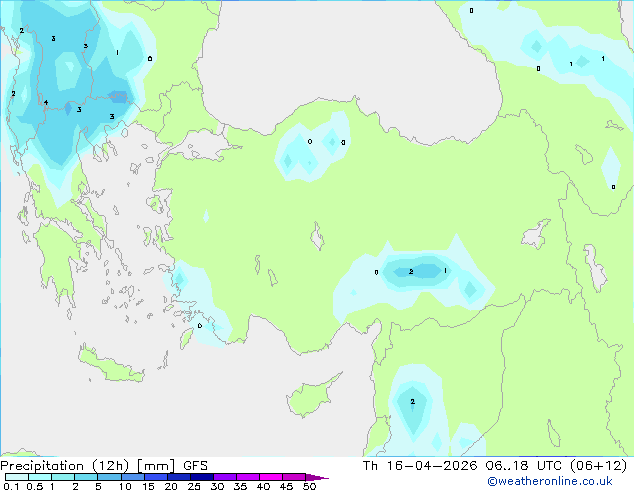The image size is (634, 490).
Task: Click the value 2 inside the southeastern Turkey rain patch
Action: coord(411,271)
